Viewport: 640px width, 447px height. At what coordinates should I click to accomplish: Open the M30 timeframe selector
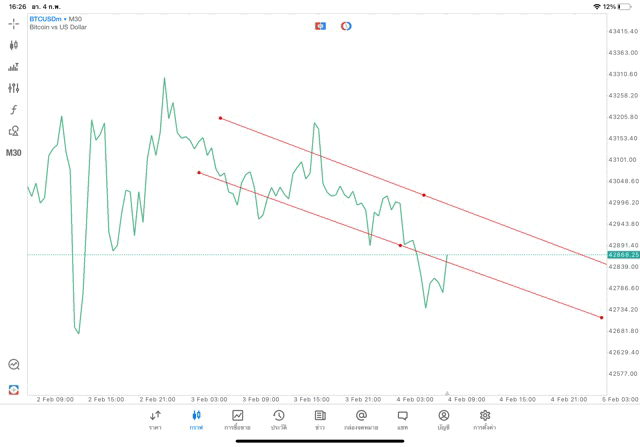pyautogui.click(x=14, y=153)
